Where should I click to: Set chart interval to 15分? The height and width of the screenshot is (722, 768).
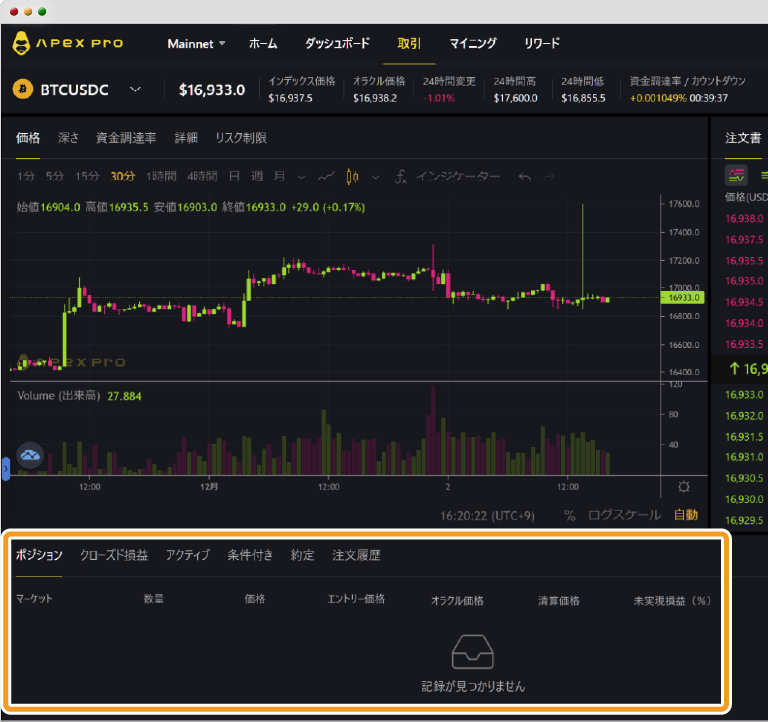[x=87, y=176]
